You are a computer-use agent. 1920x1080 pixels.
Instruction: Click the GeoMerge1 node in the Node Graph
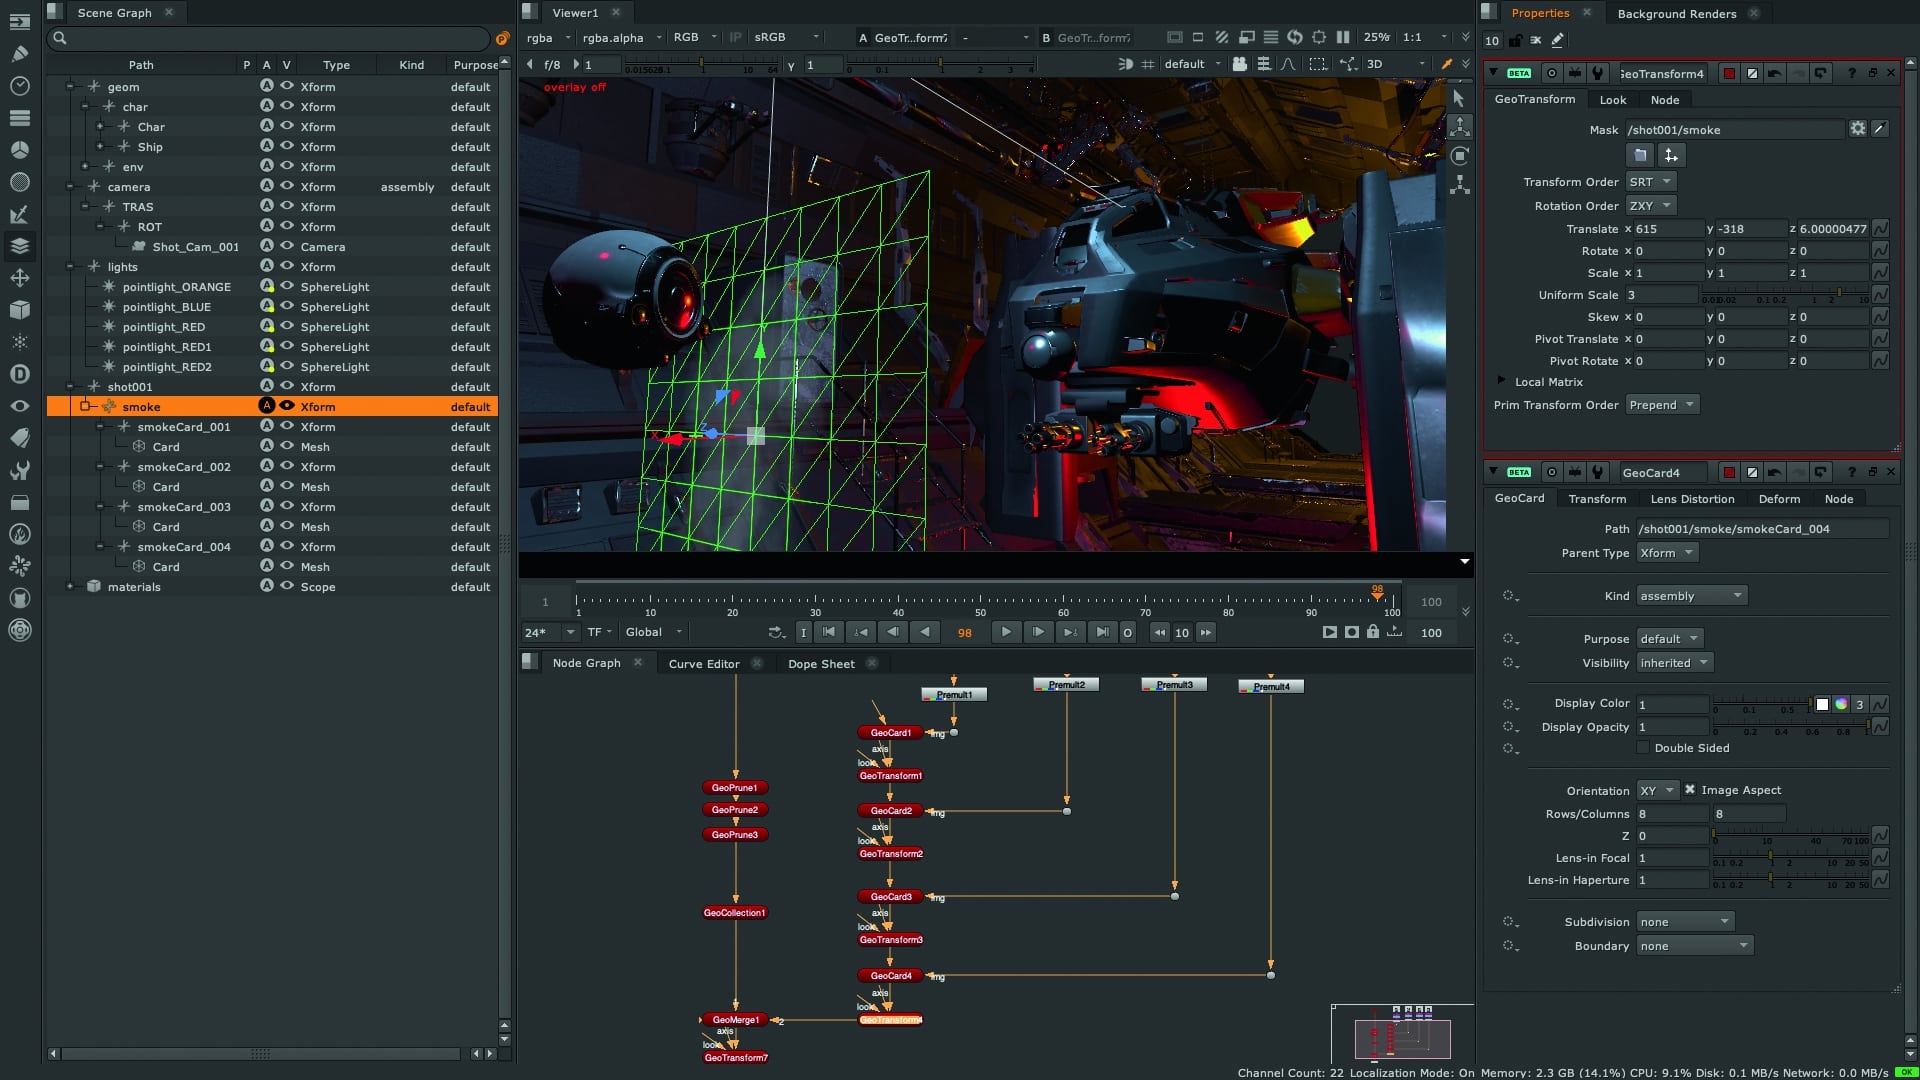pos(734,1021)
